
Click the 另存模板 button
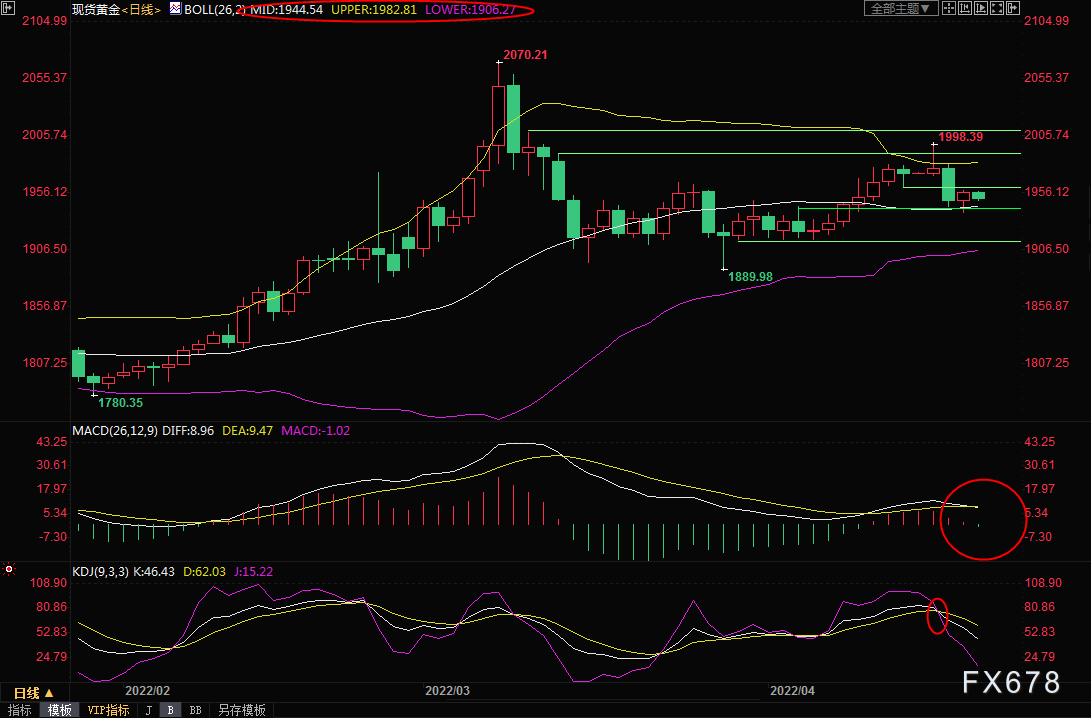(x=241, y=710)
